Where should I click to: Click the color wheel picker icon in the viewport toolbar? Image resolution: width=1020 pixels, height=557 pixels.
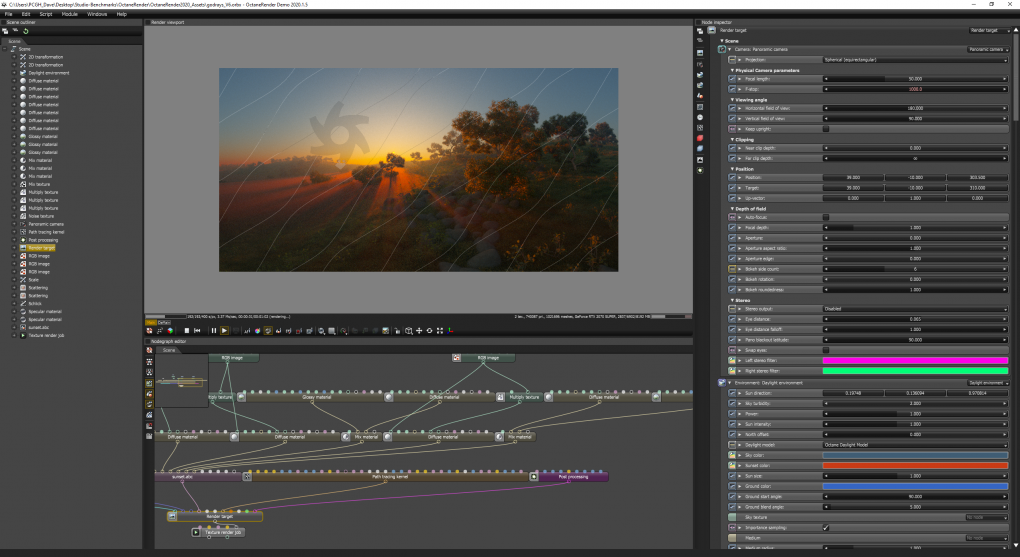(257, 331)
